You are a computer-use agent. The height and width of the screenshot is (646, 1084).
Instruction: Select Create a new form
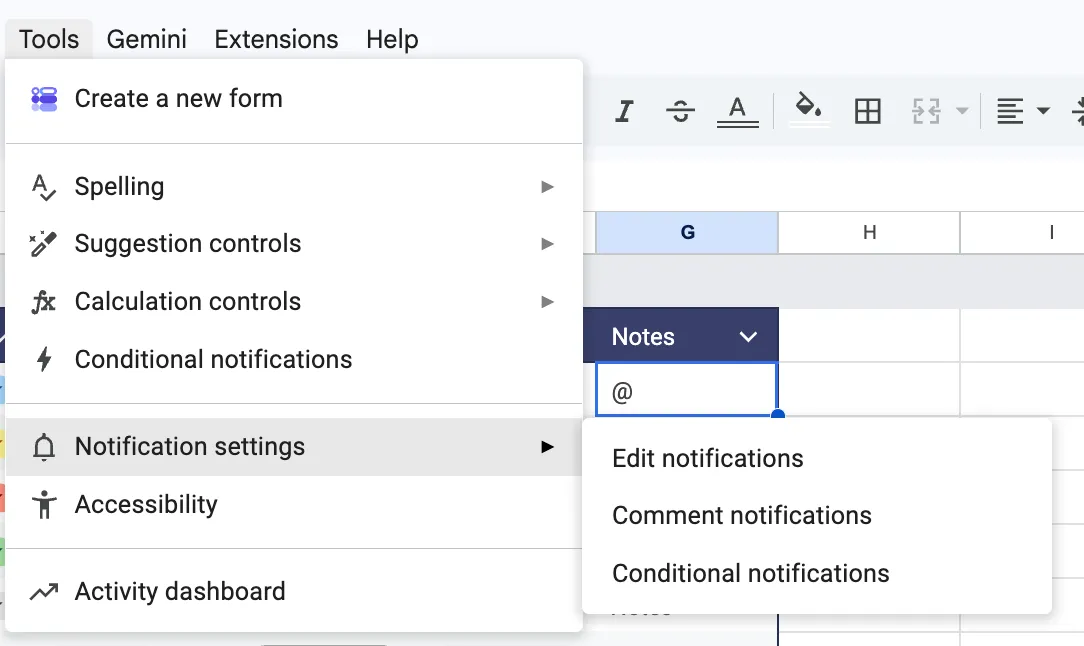294,99
